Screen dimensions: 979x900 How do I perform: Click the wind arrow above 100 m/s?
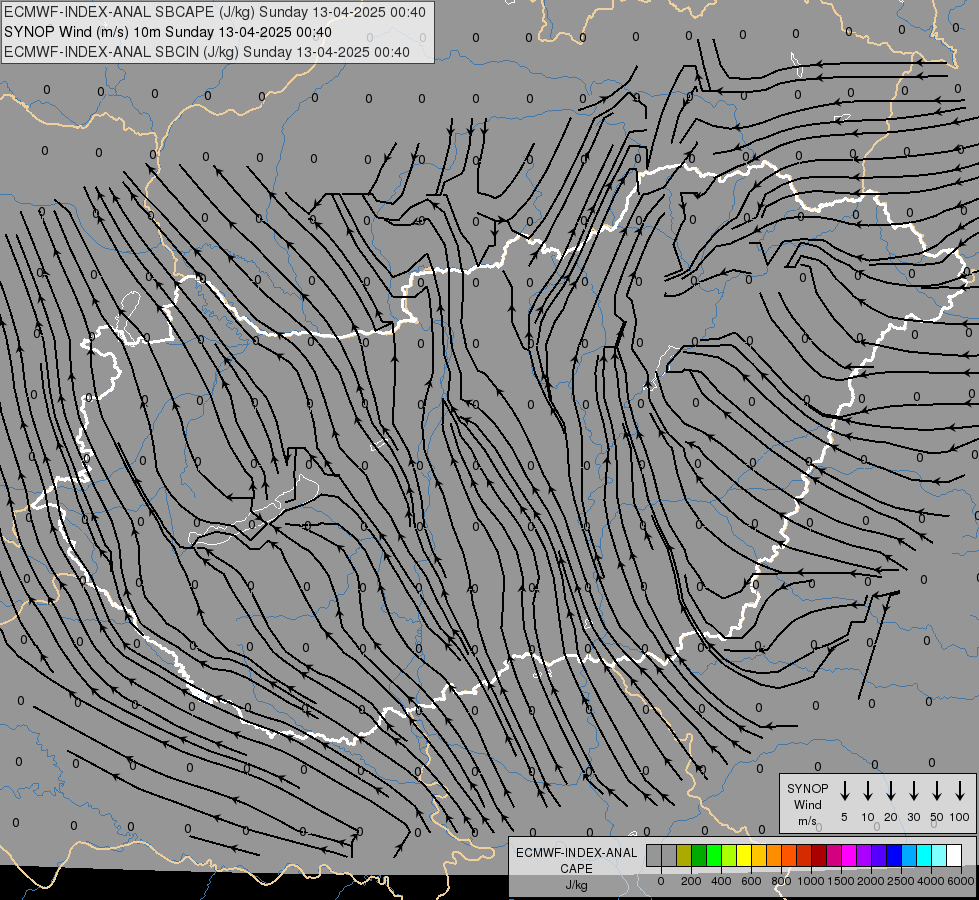point(960,790)
